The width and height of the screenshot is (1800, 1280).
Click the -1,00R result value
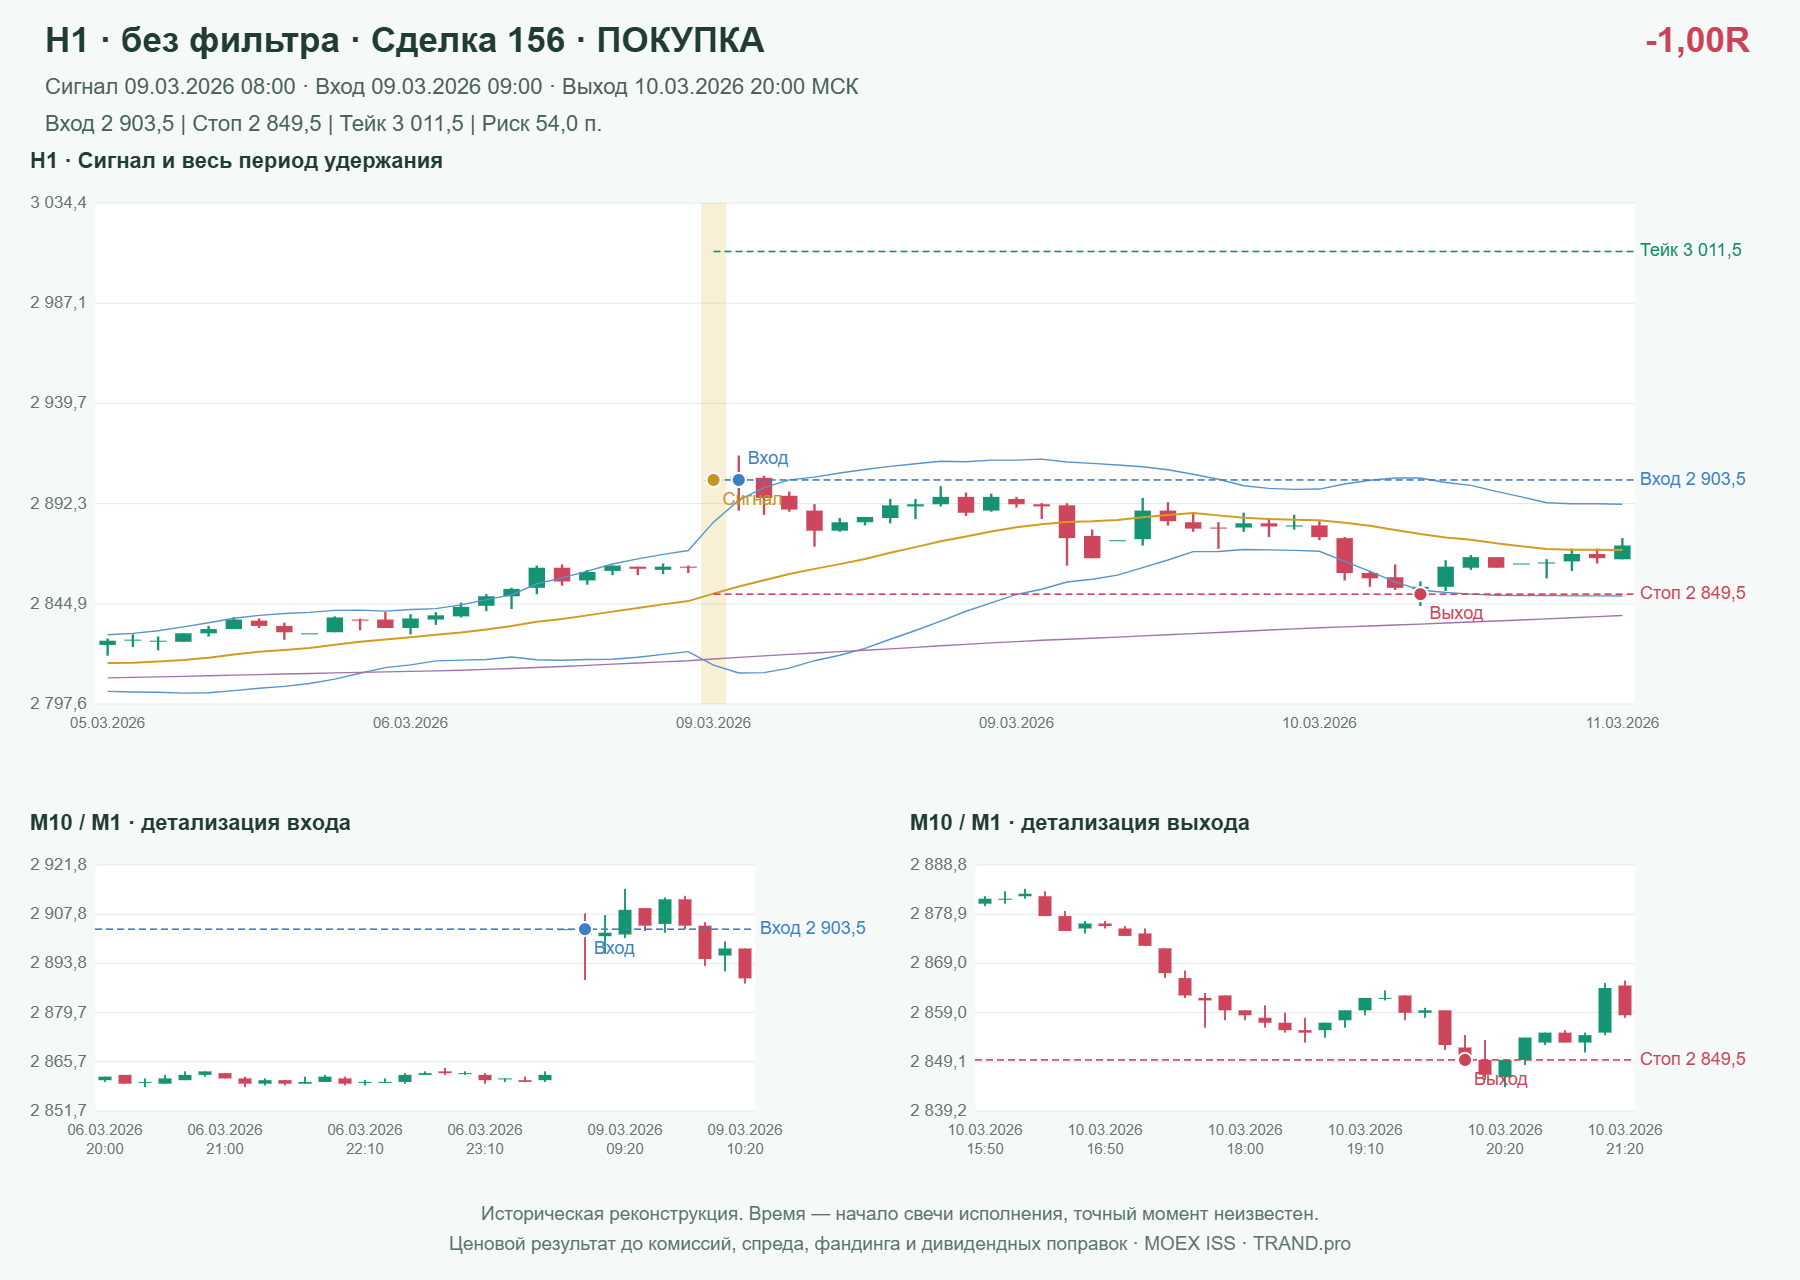tap(1697, 40)
